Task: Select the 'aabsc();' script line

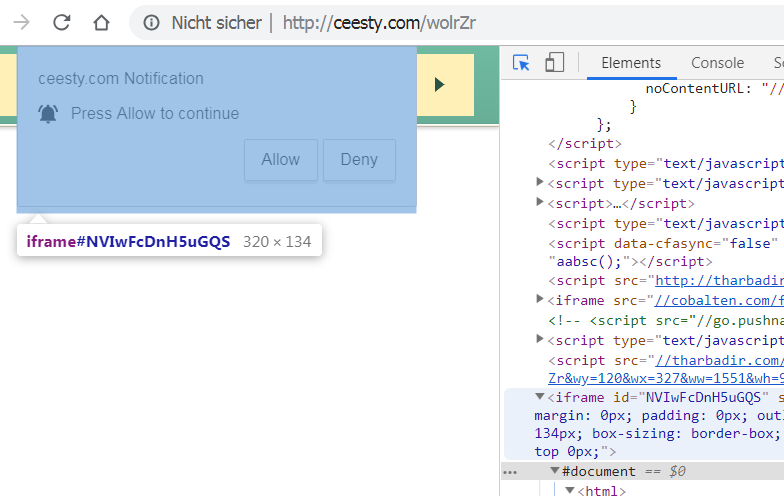Action: click(630, 262)
